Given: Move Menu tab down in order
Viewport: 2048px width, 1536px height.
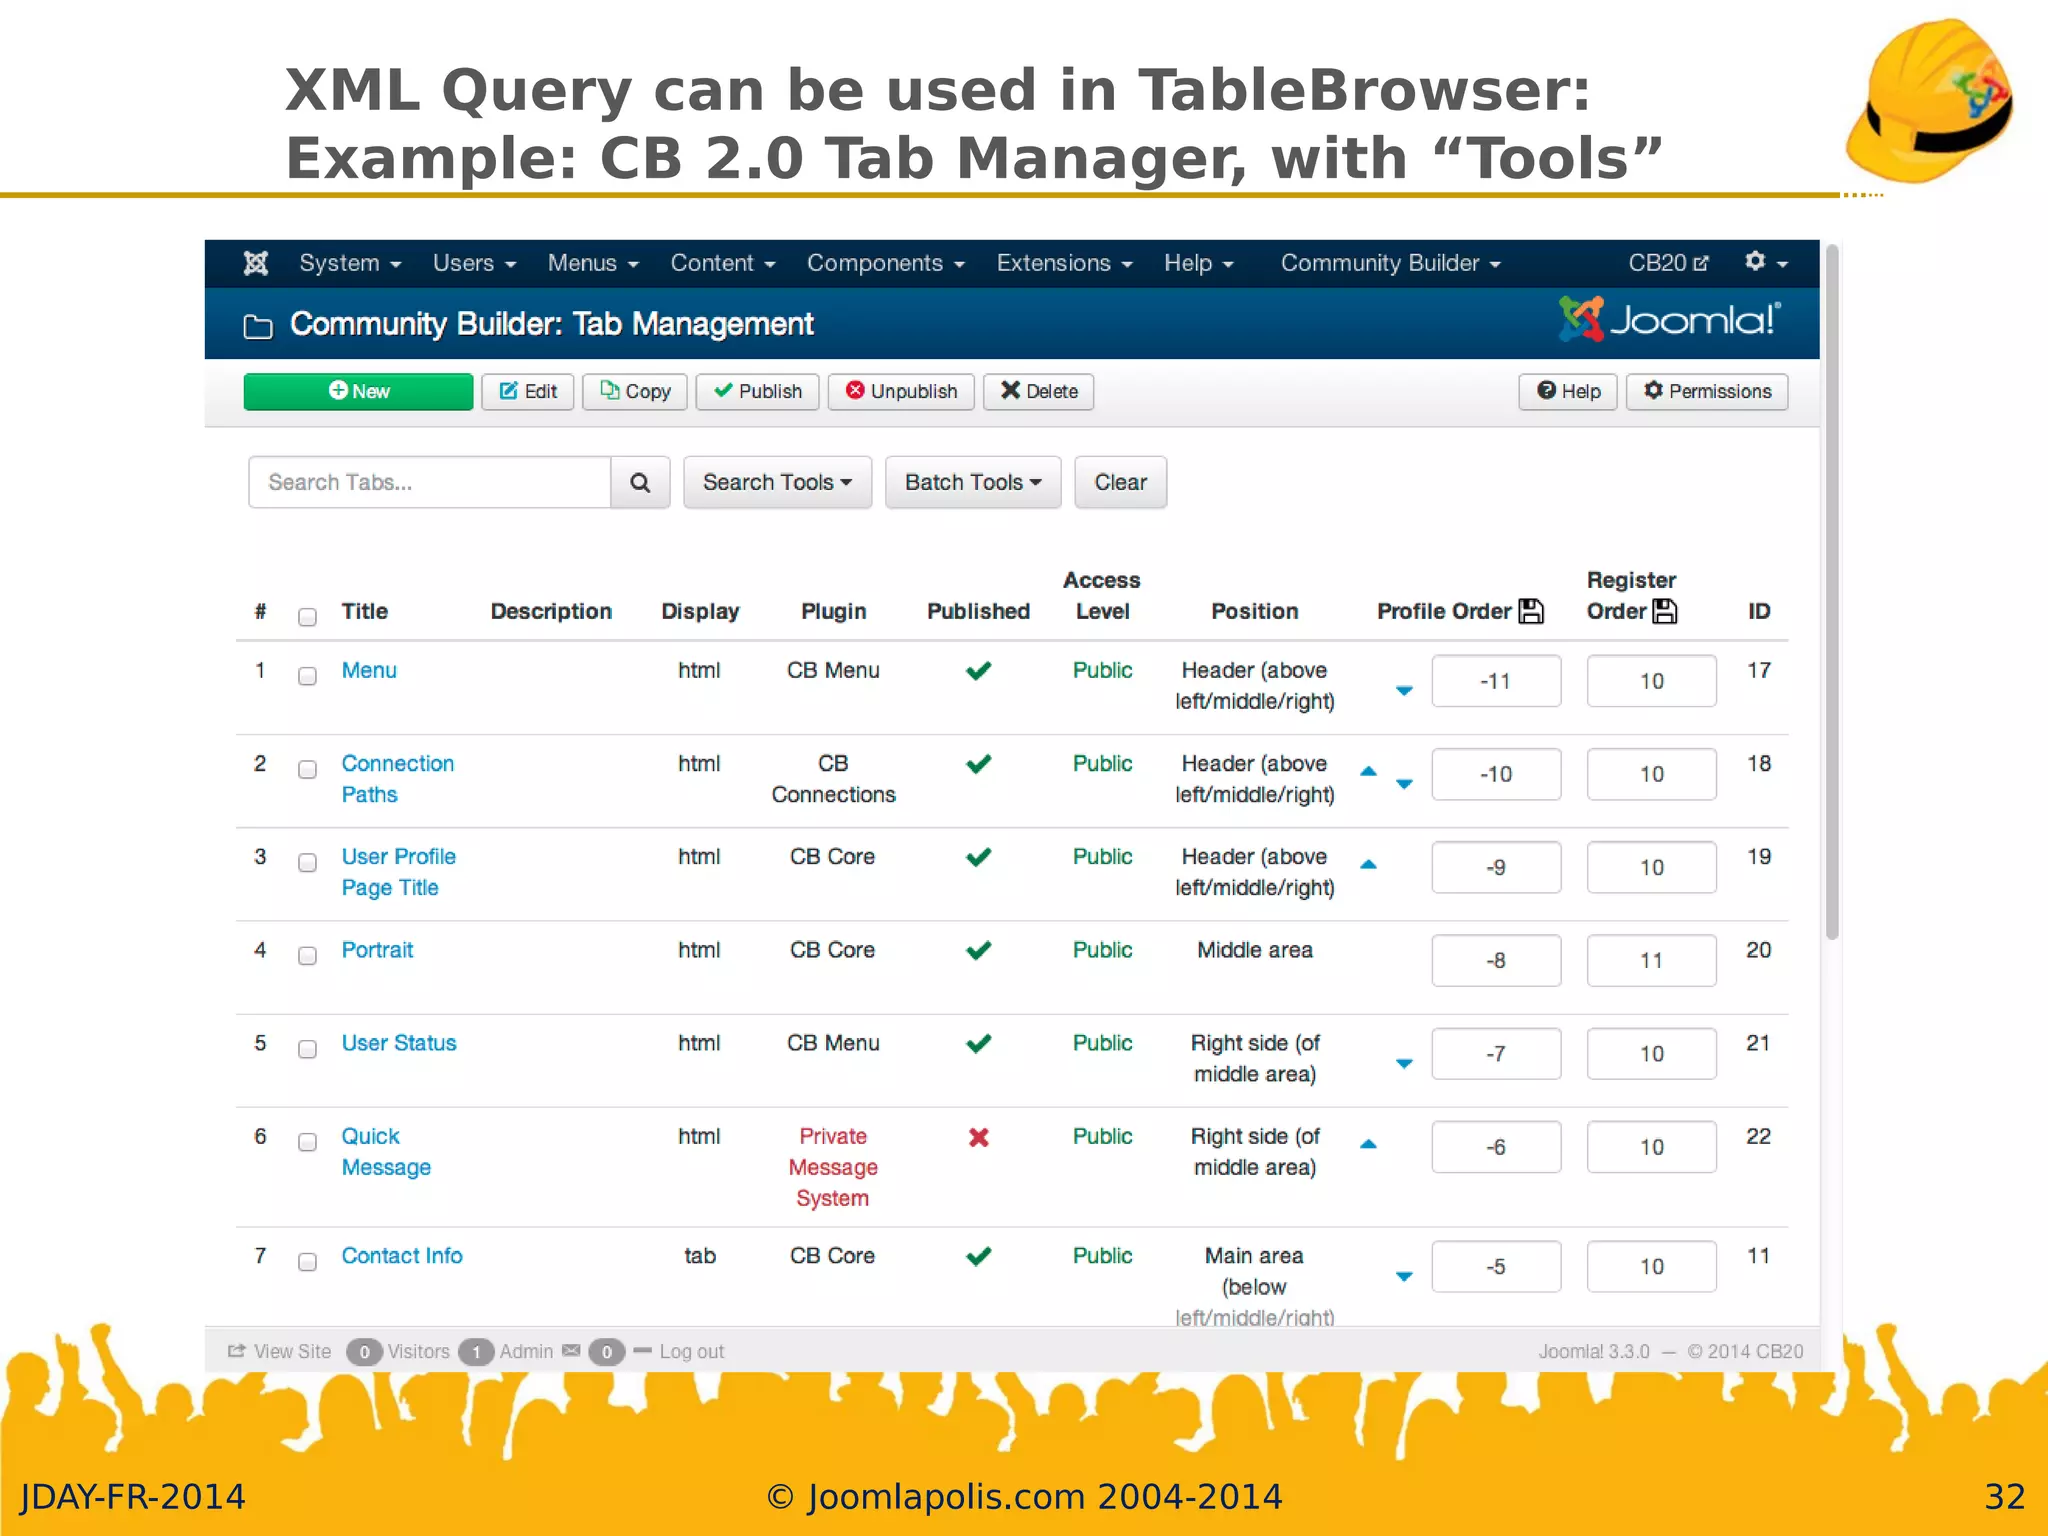Looking at the screenshot, I should [x=1404, y=690].
